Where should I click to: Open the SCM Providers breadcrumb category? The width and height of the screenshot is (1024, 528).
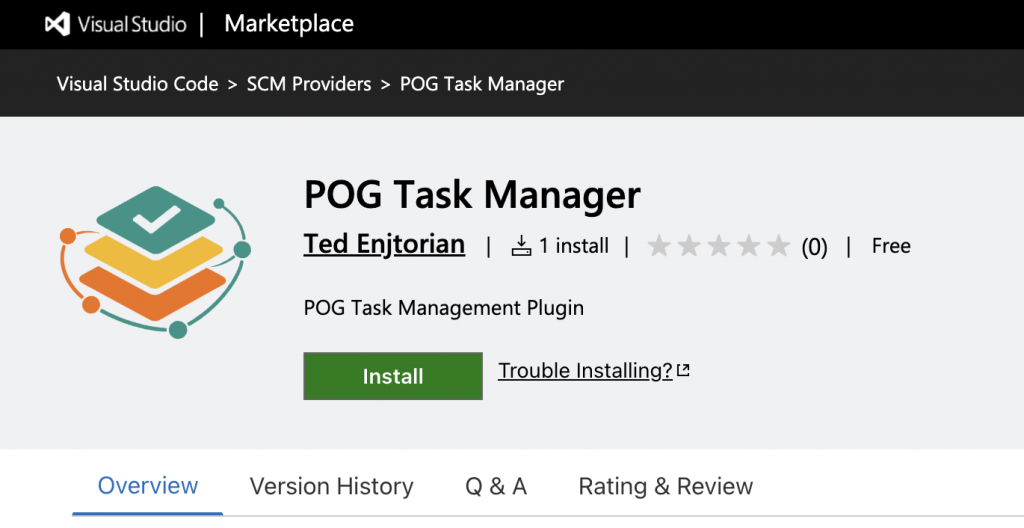click(309, 84)
